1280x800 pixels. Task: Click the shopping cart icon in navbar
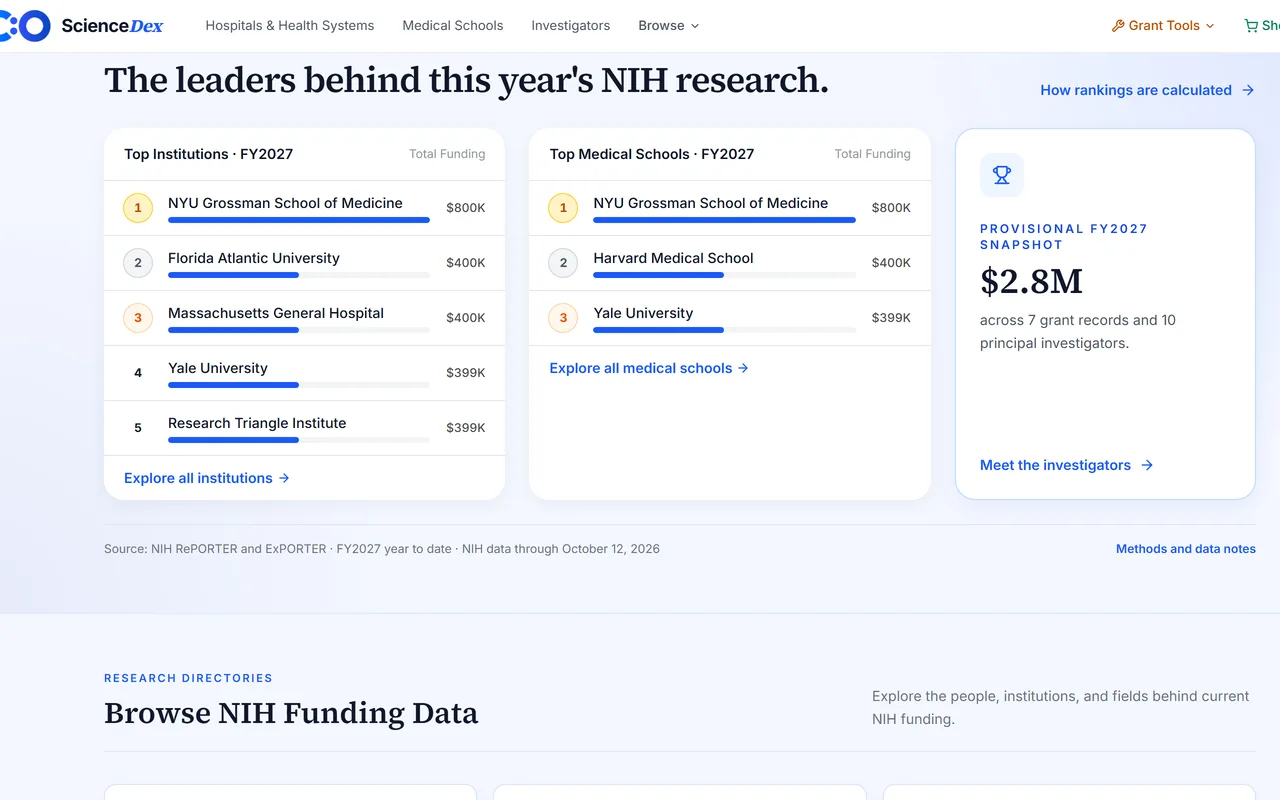1250,26
